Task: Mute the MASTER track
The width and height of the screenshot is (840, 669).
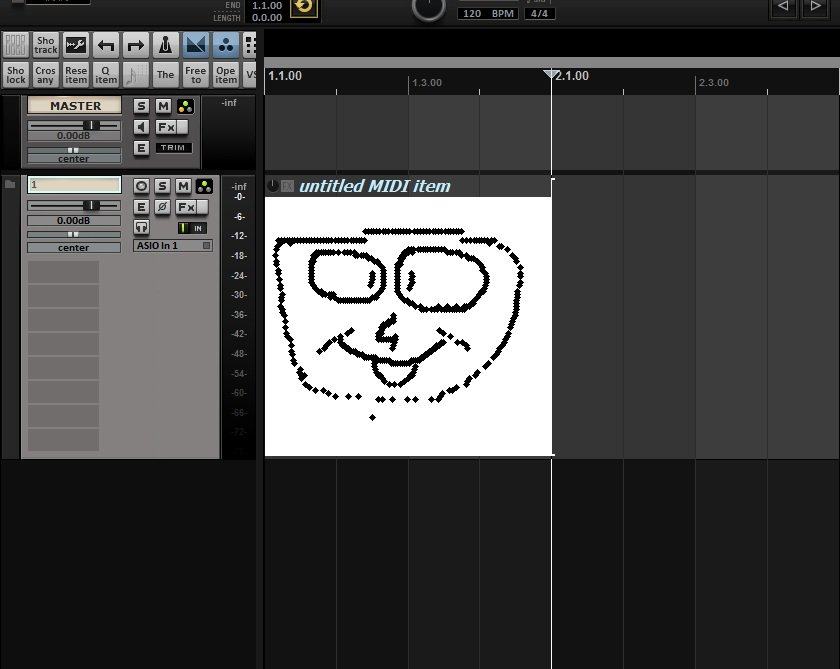Action: tap(163, 106)
